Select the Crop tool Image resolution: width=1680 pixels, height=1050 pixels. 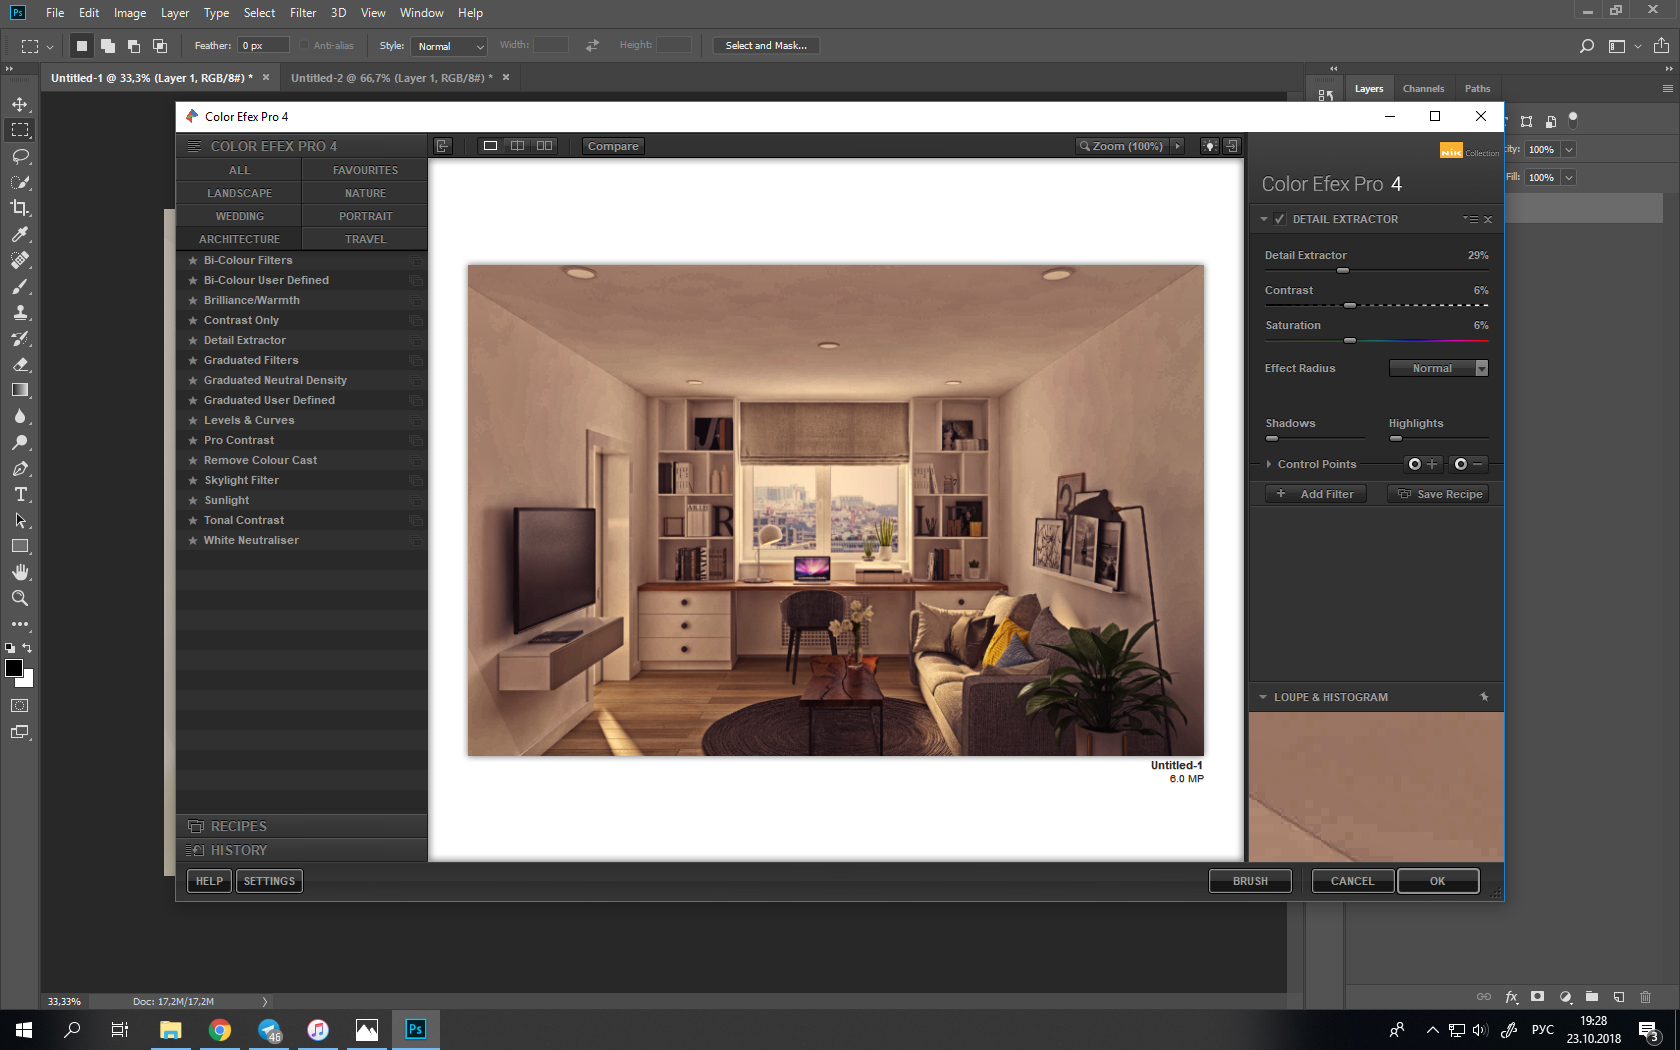pos(20,208)
